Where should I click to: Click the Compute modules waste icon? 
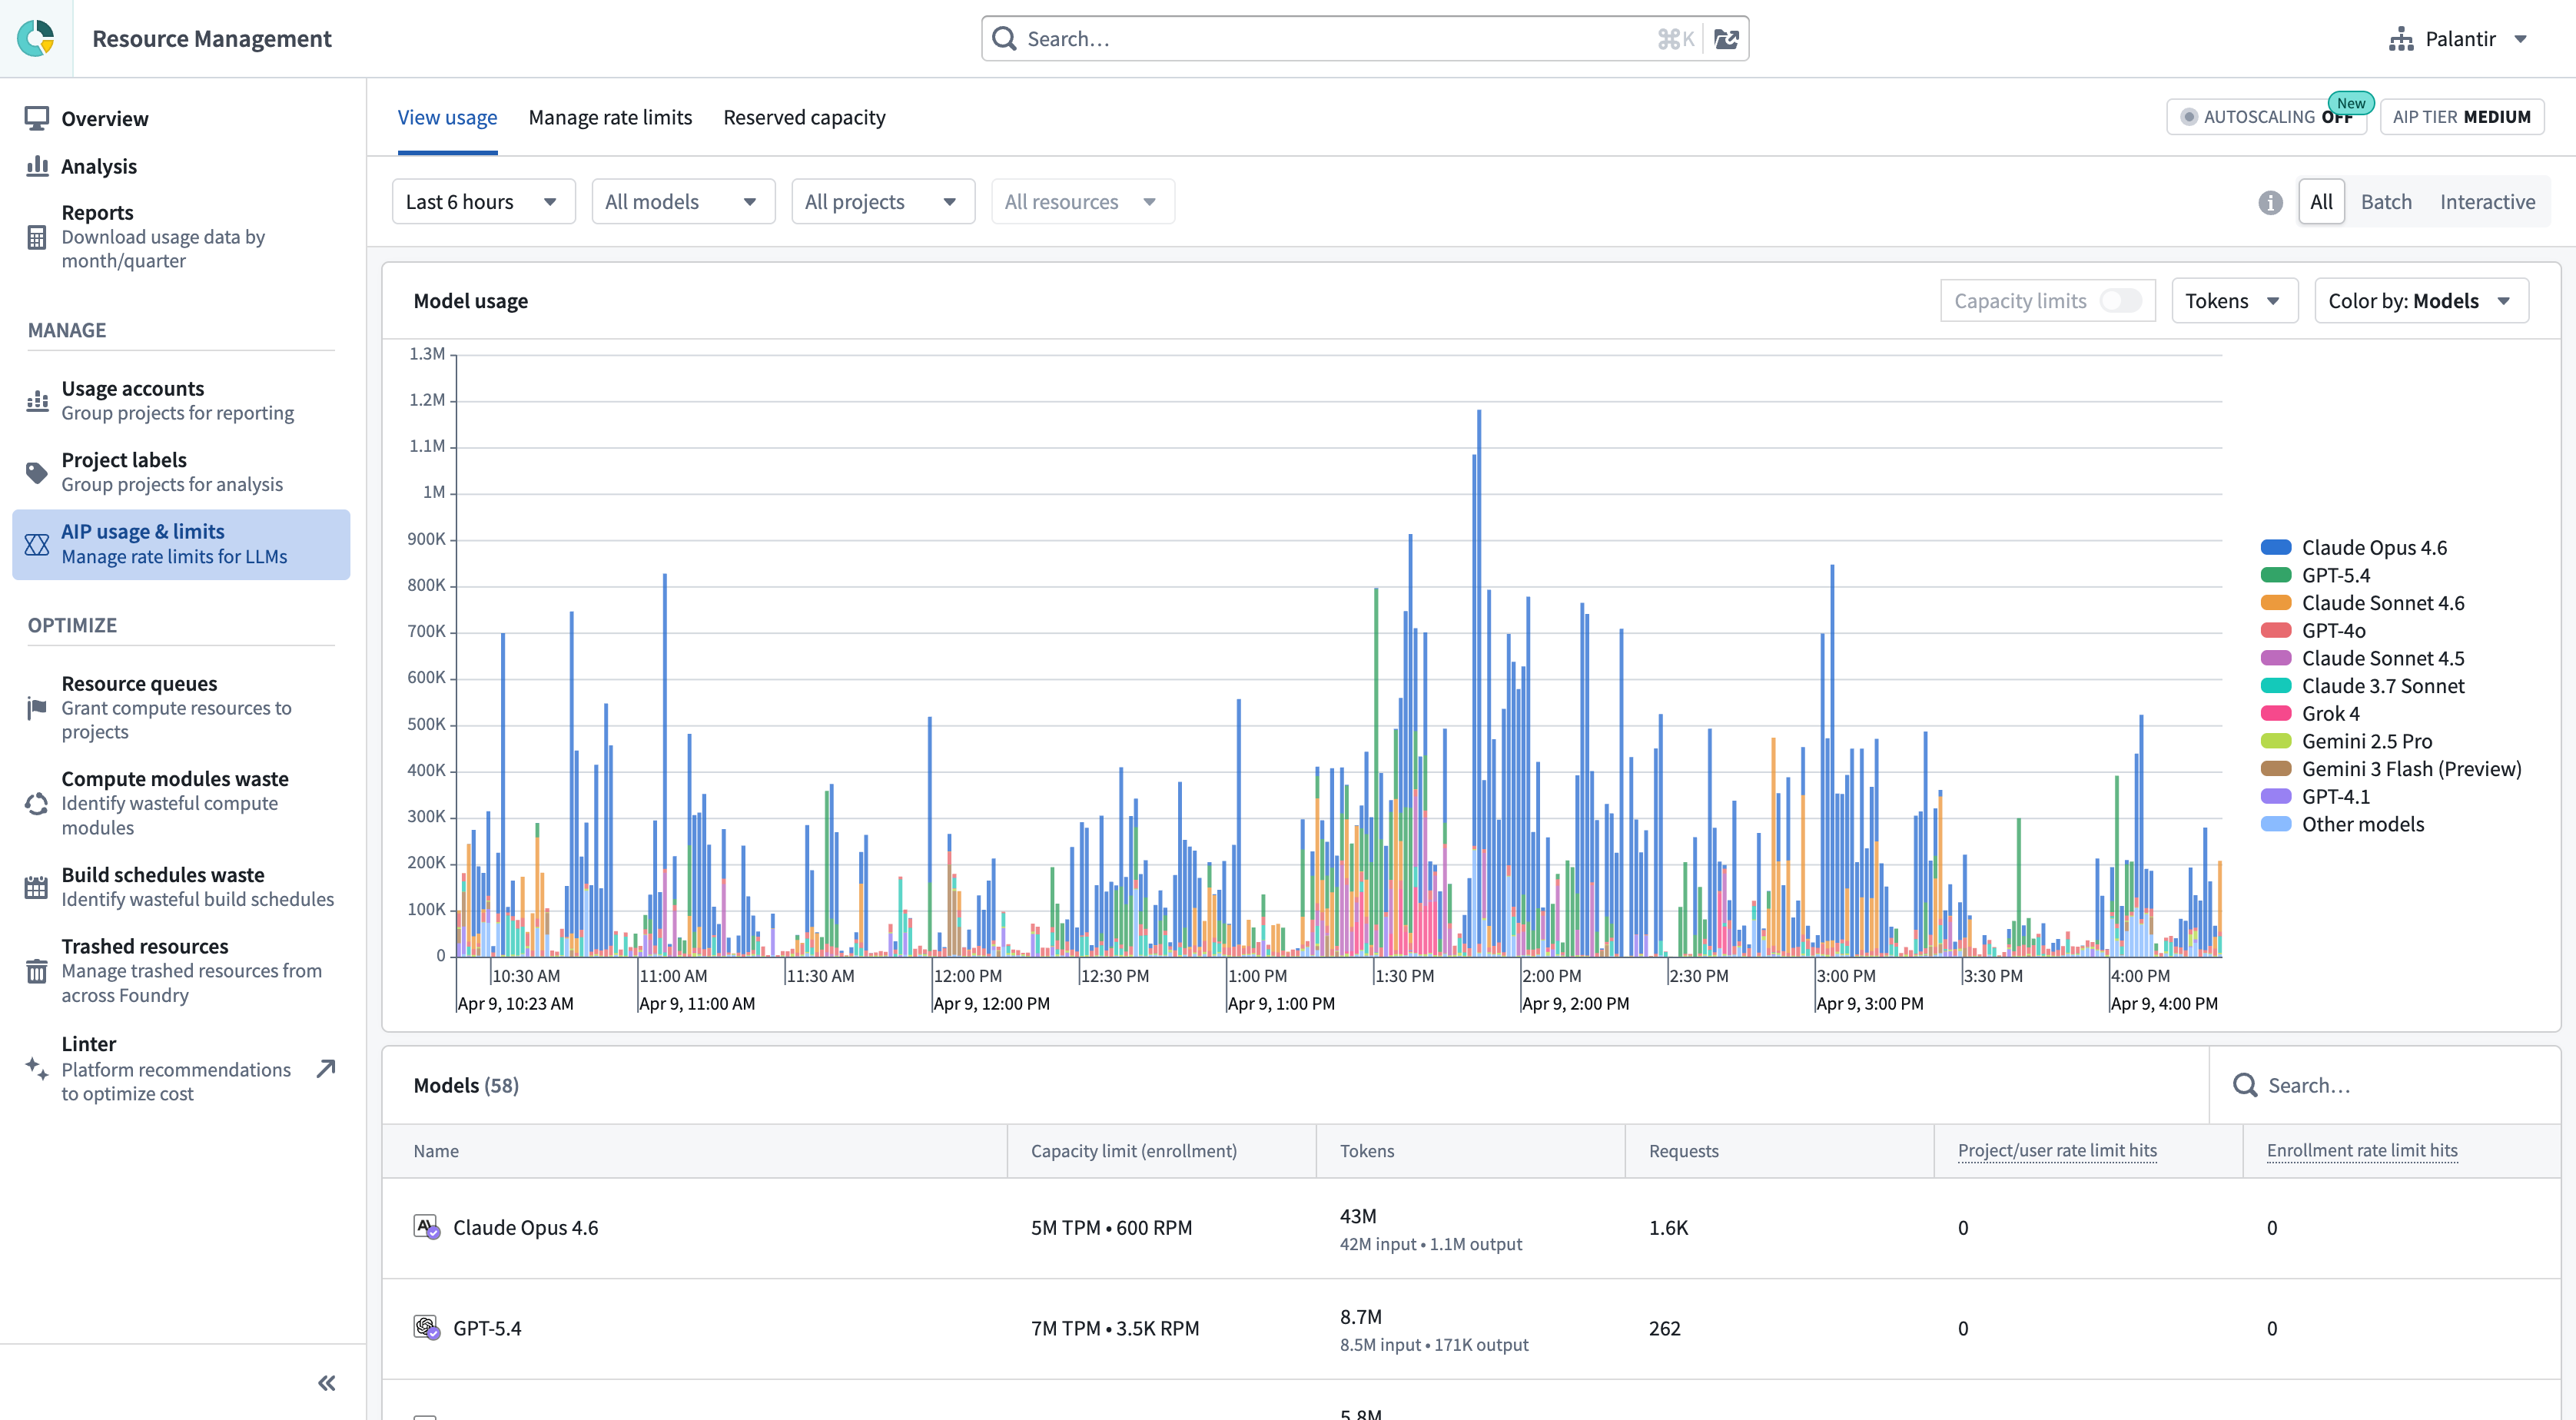point(37,803)
